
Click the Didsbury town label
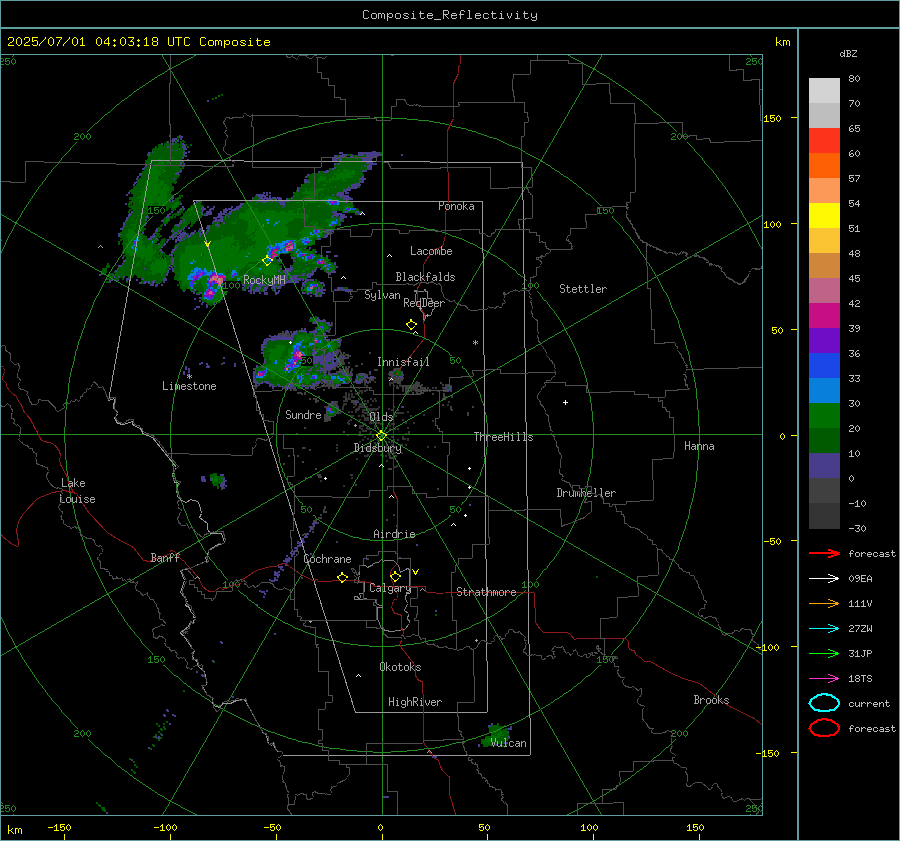tap(377, 448)
